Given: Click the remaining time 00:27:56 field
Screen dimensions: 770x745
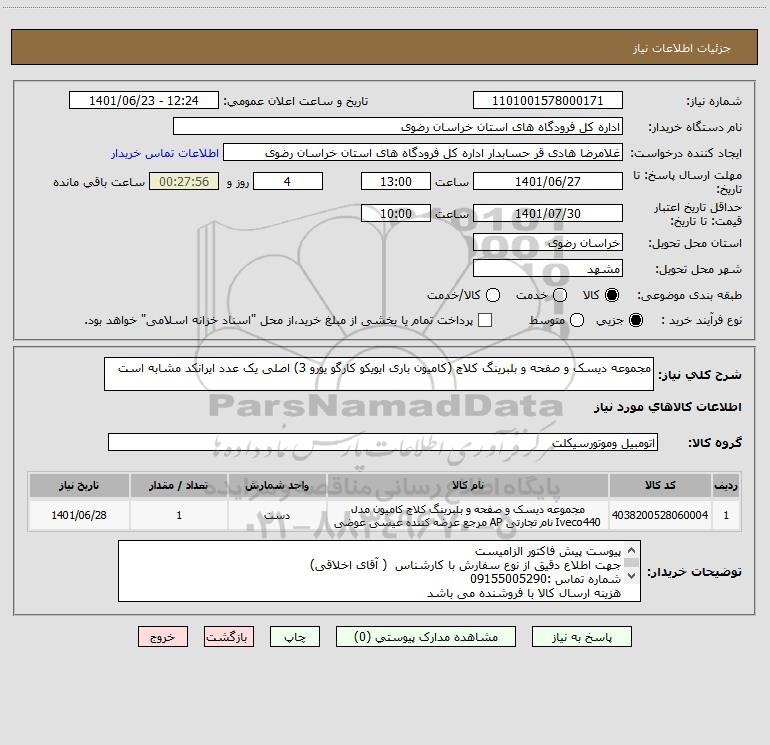Looking at the screenshot, I should click(184, 181).
